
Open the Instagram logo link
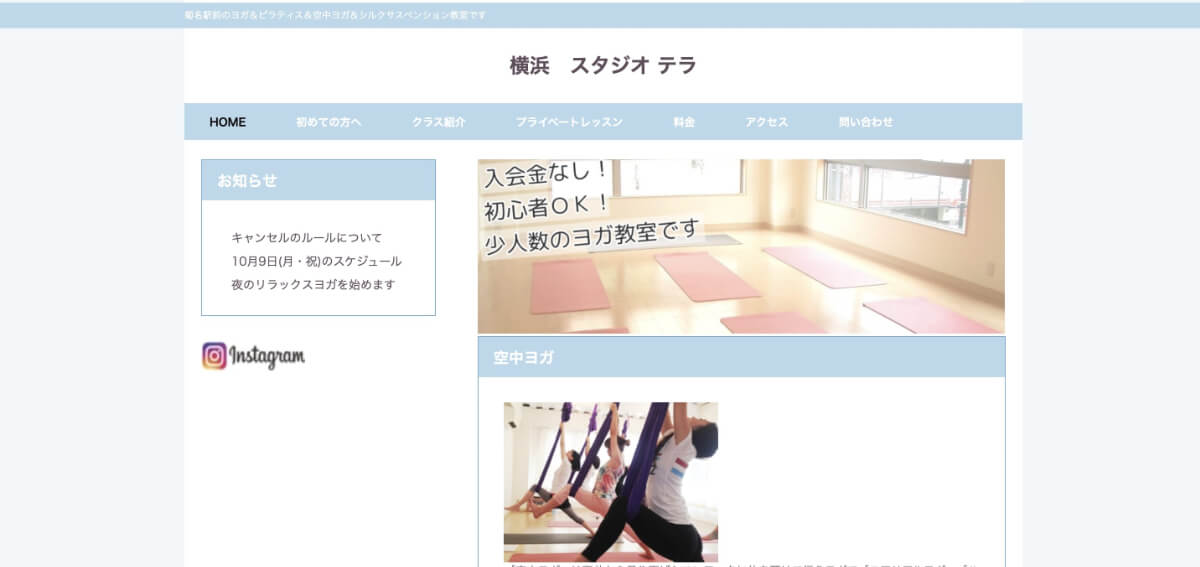pyautogui.click(x=253, y=356)
